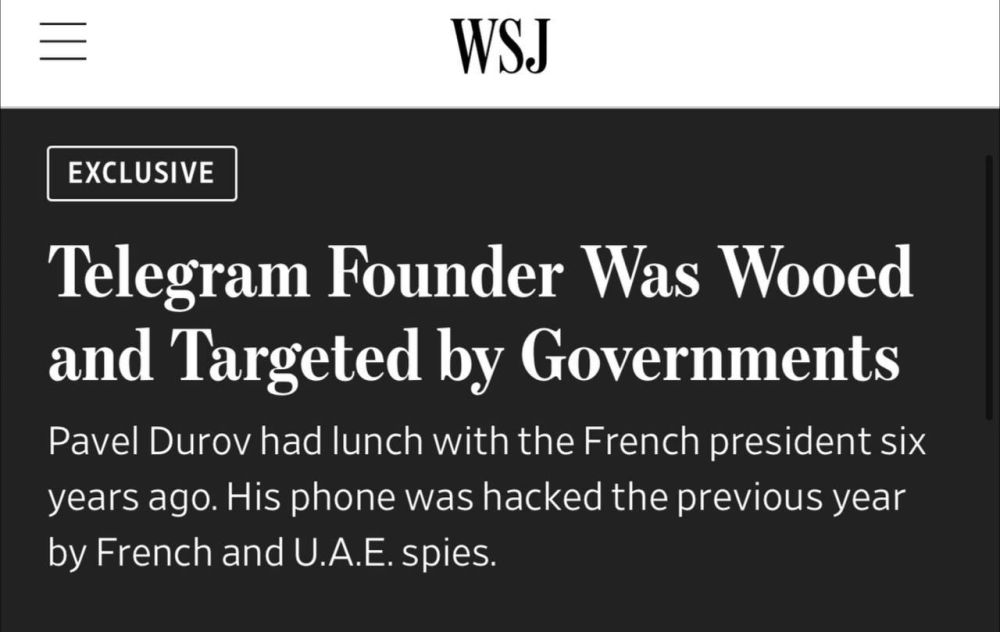
Task: Click the word "Governments" in the headline
Action: click(x=710, y=357)
